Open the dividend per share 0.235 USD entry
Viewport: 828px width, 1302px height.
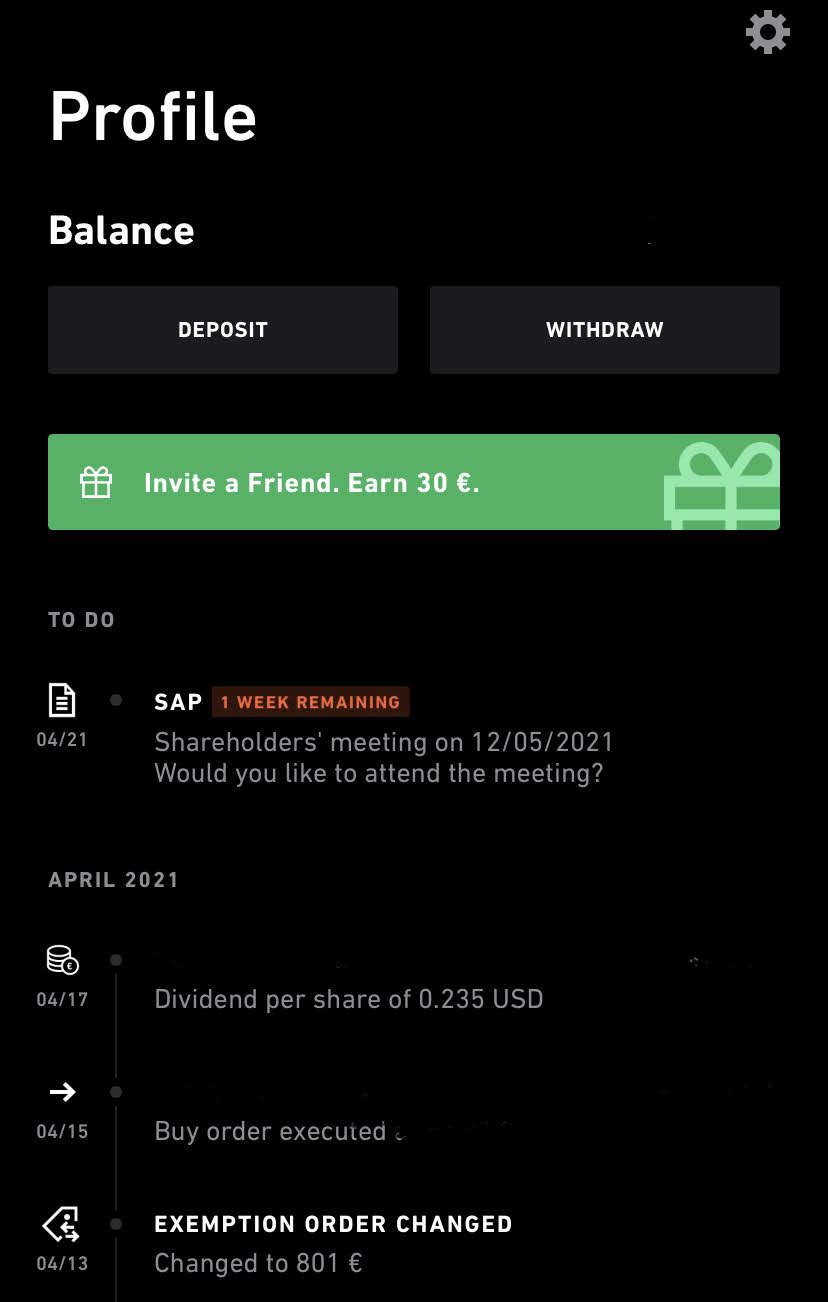[348, 999]
